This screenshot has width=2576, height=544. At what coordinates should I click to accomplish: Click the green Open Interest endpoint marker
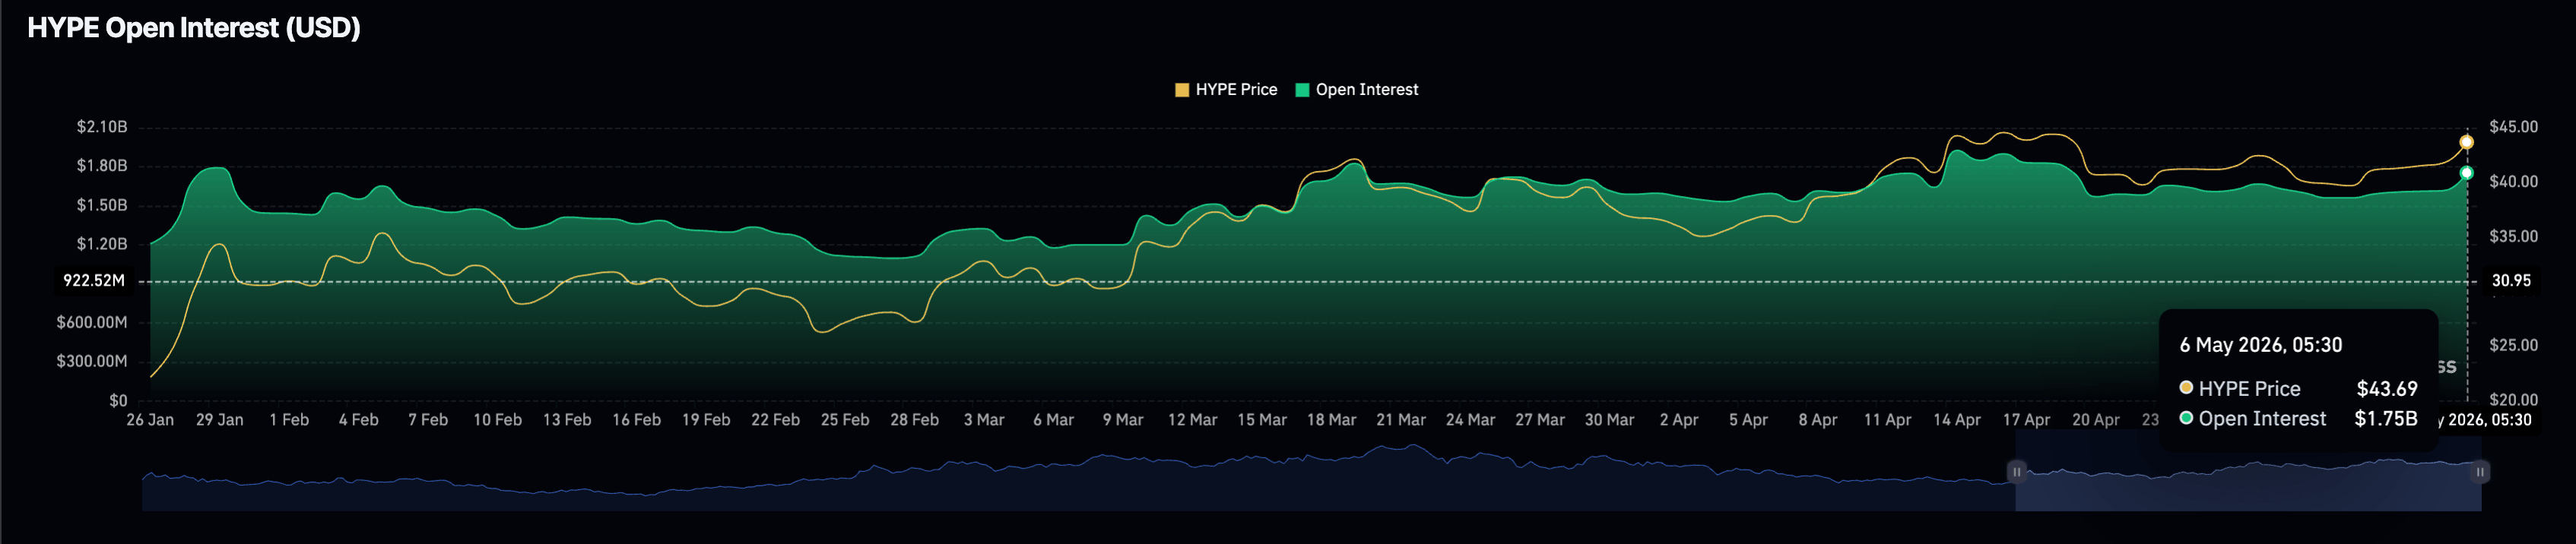[2467, 173]
